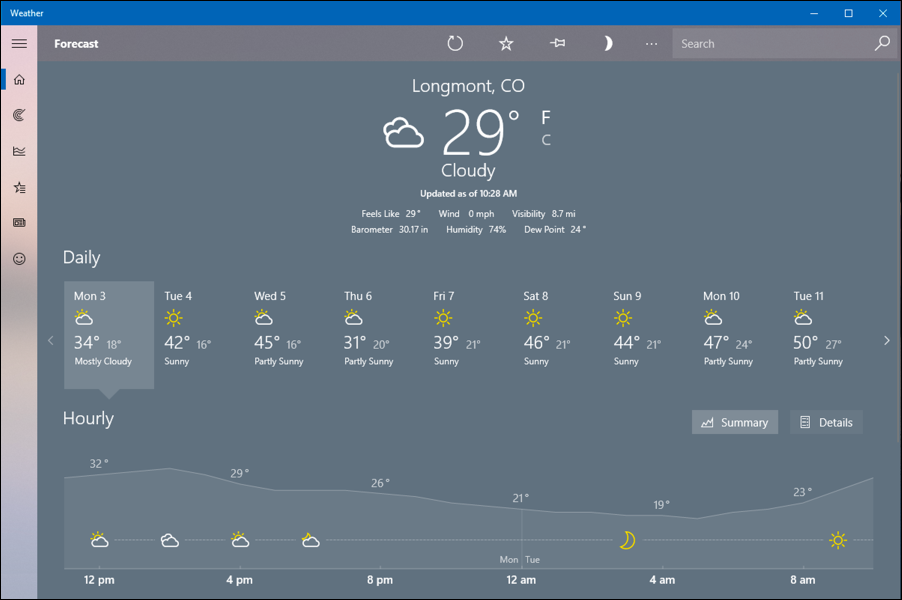Viewport: 902px width, 600px height.
Task: Send Feedback via the smiley icon
Action: (x=18, y=258)
